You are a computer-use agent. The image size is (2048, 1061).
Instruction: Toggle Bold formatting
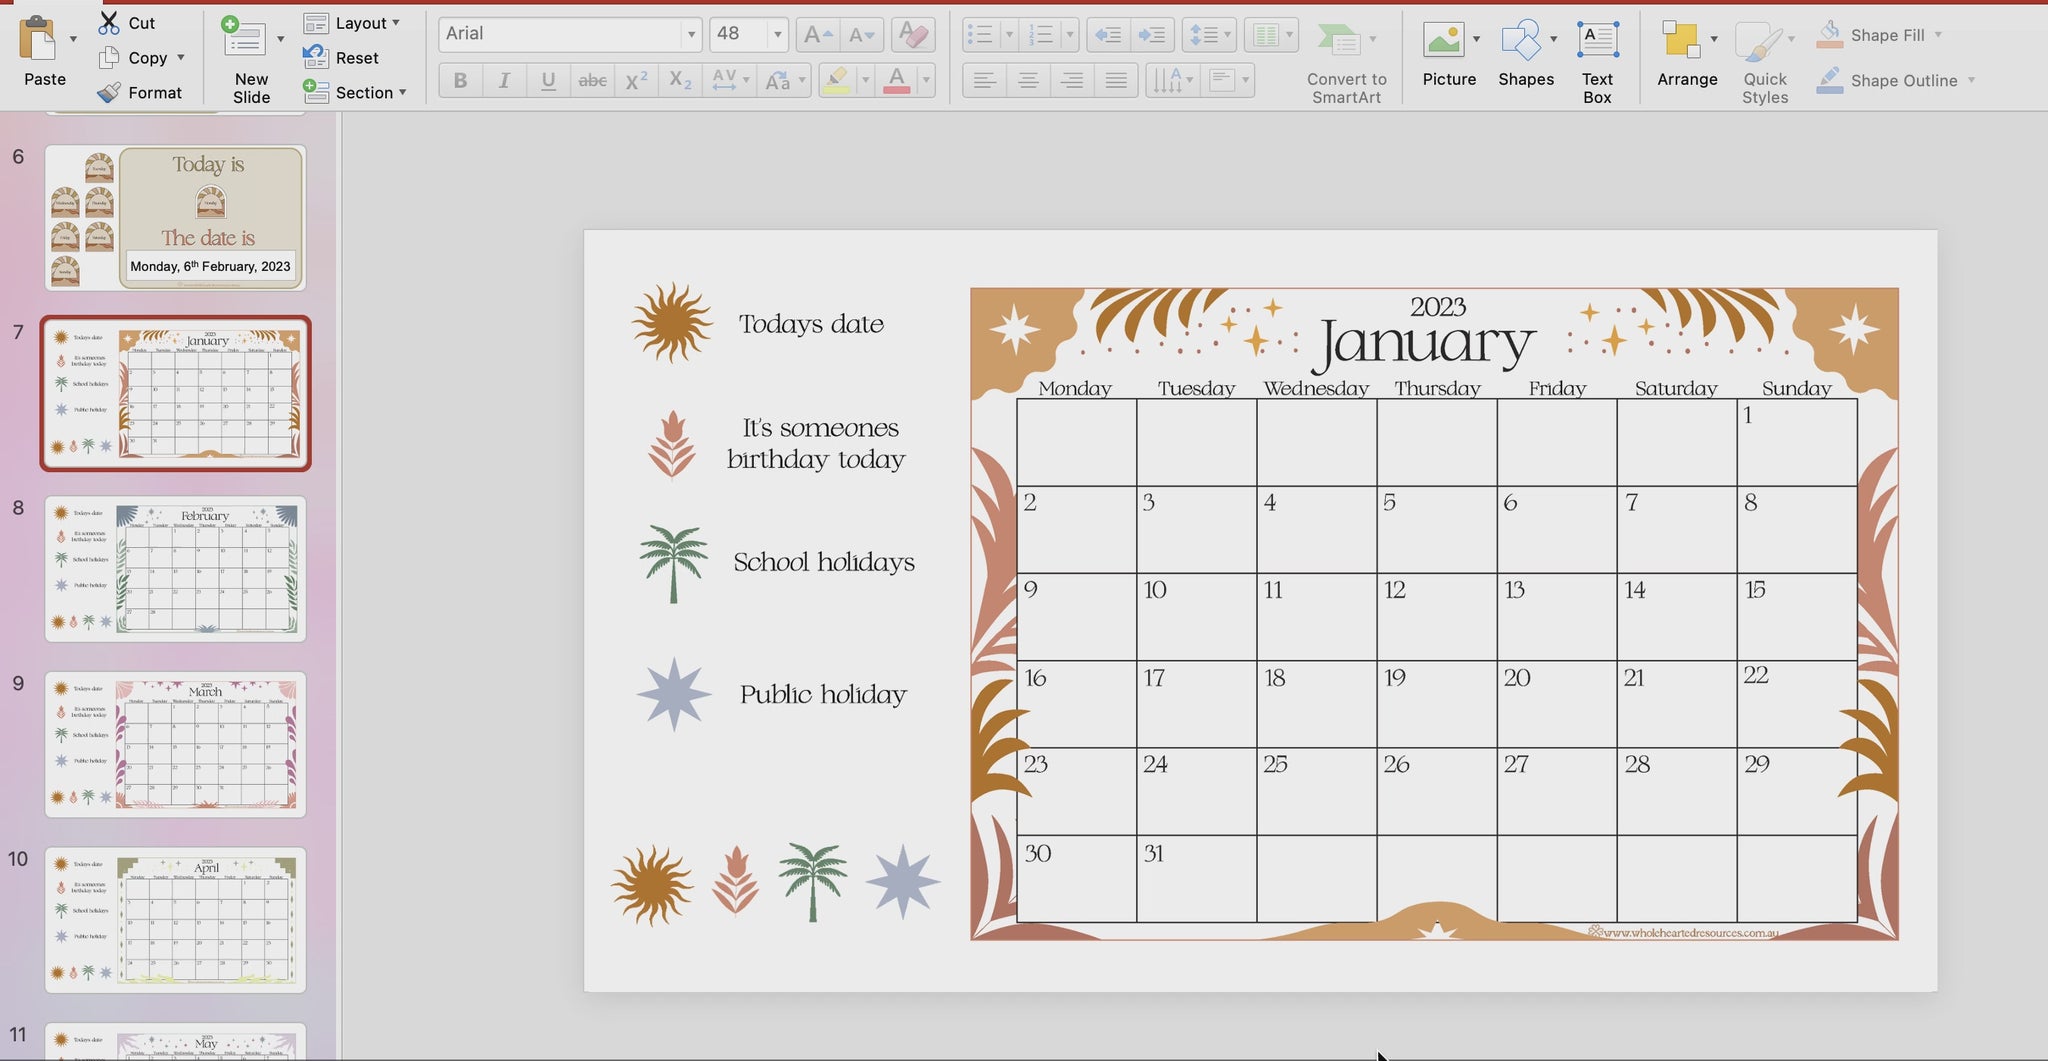460,81
